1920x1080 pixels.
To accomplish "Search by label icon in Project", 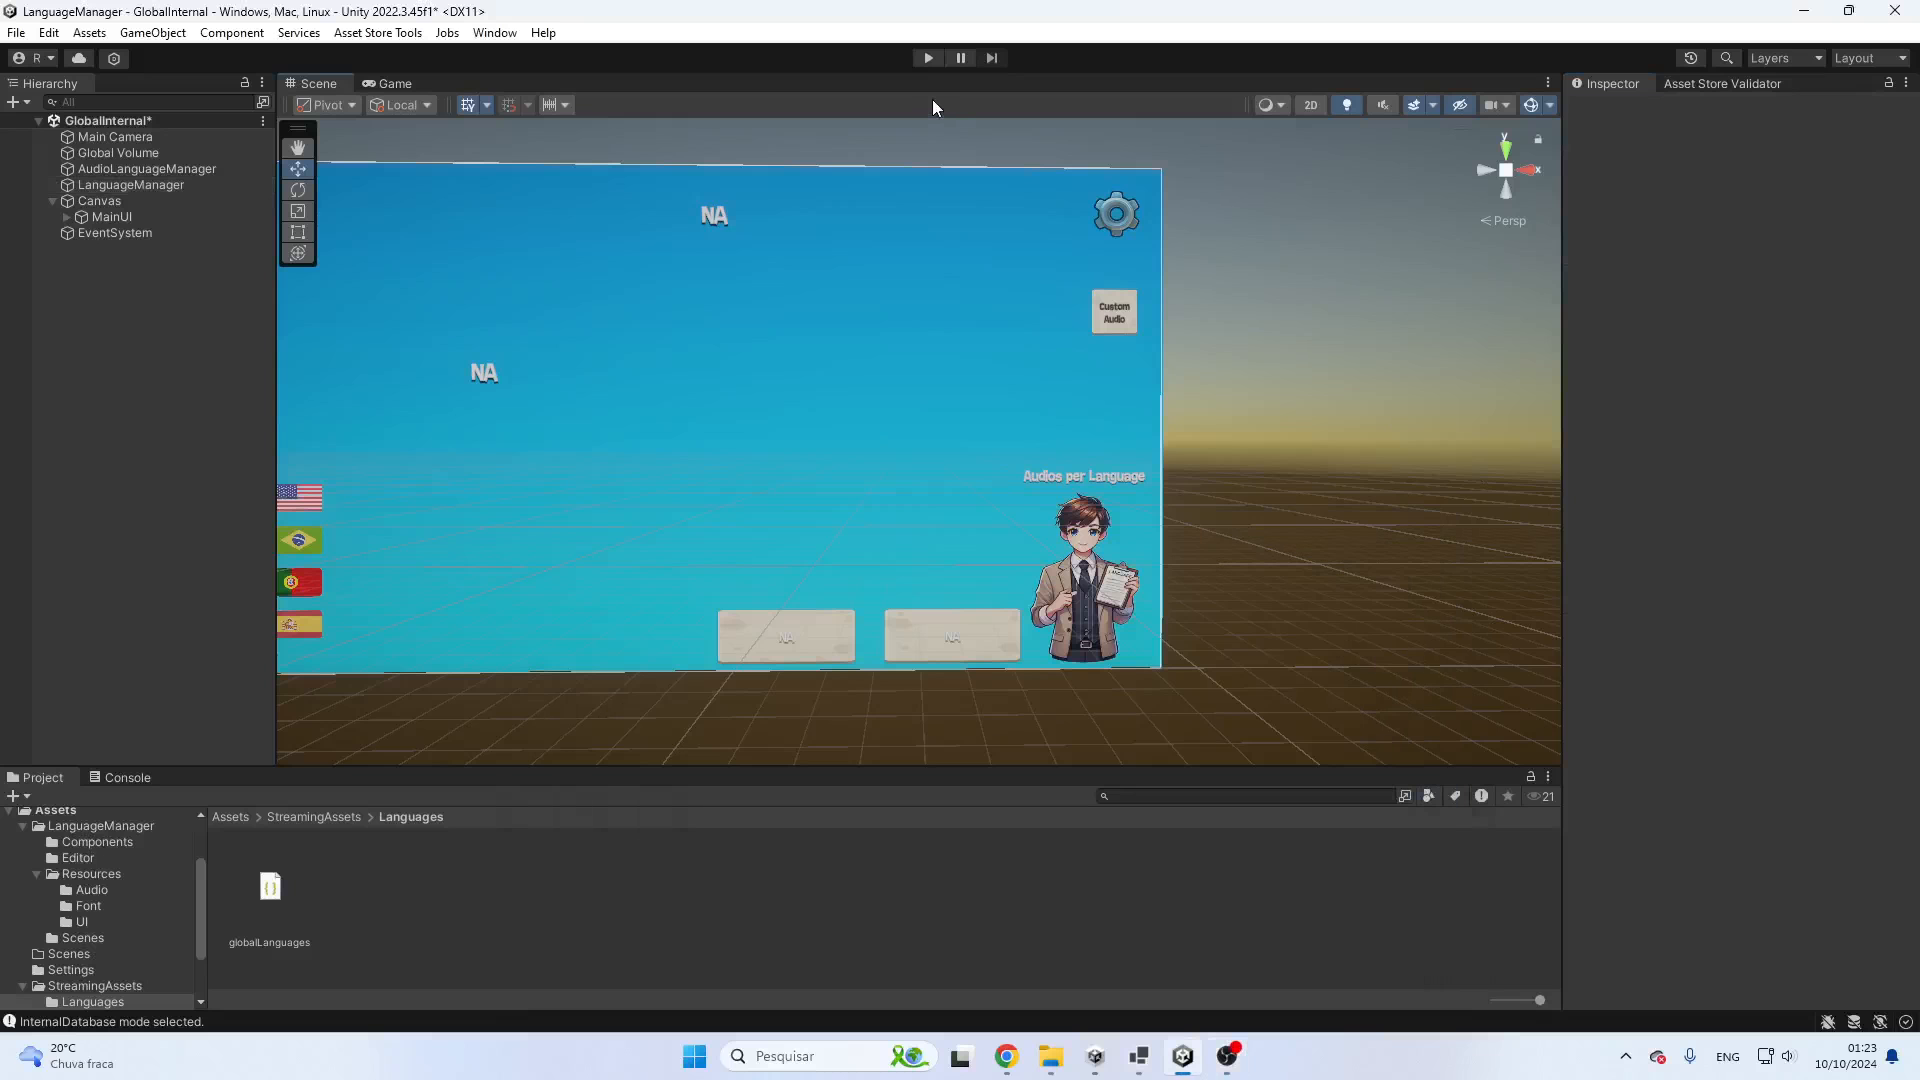I will click(x=1455, y=796).
